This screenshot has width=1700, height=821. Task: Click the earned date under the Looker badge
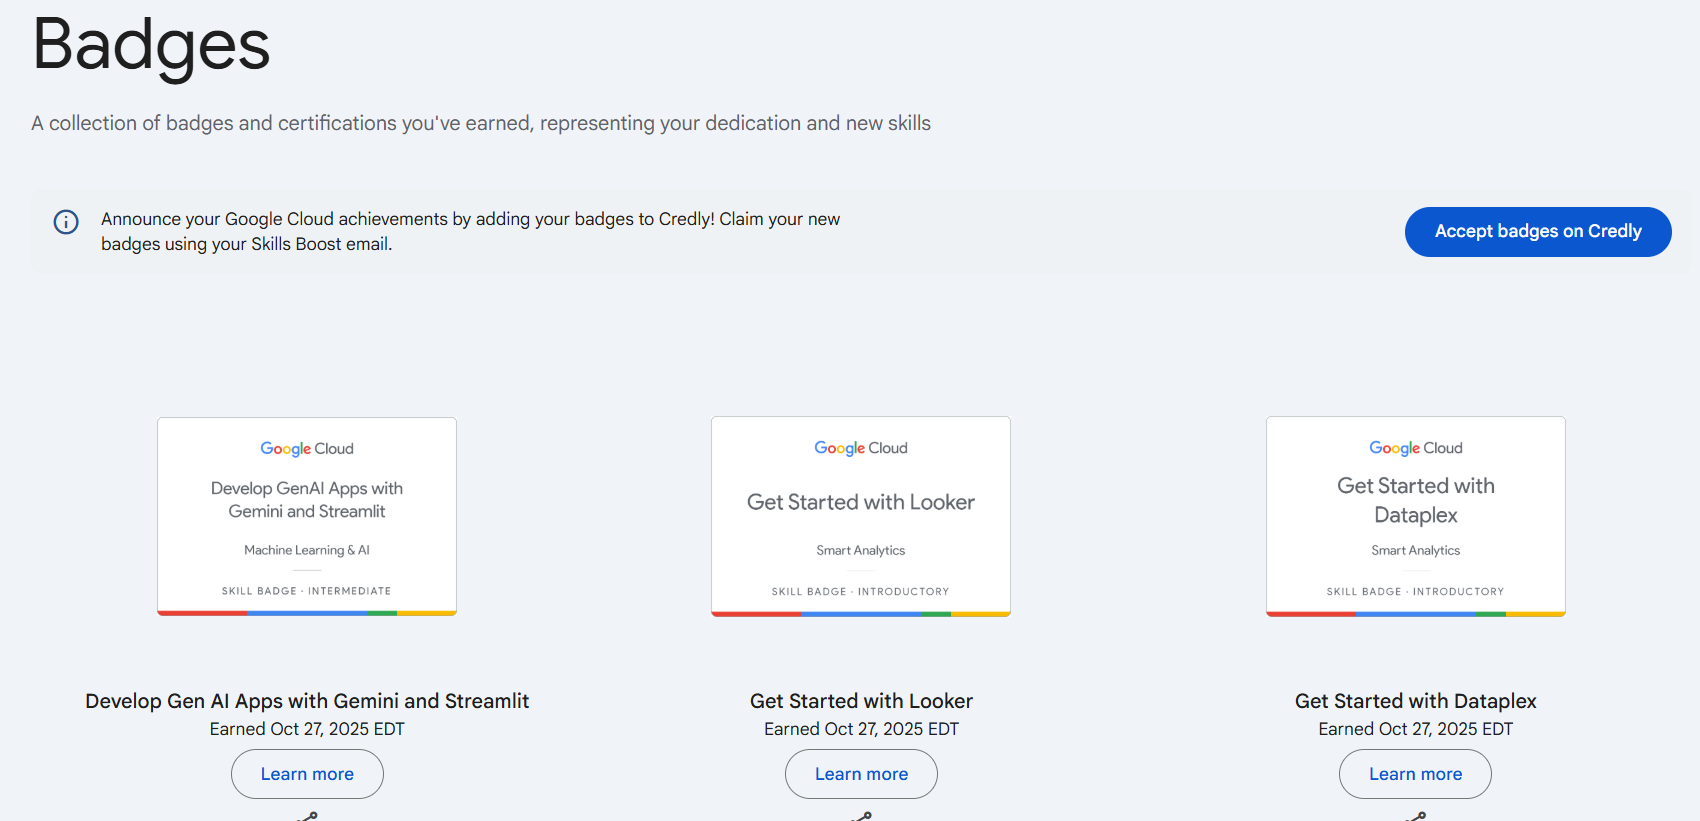860,729
